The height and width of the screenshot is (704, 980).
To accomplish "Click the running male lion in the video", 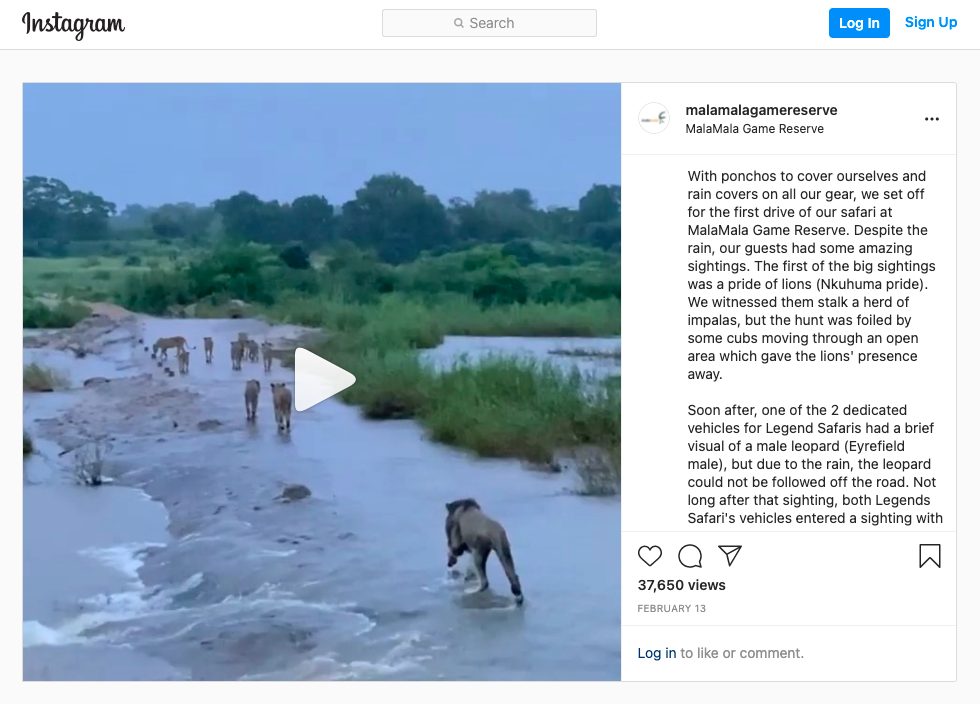I will (x=482, y=550).
